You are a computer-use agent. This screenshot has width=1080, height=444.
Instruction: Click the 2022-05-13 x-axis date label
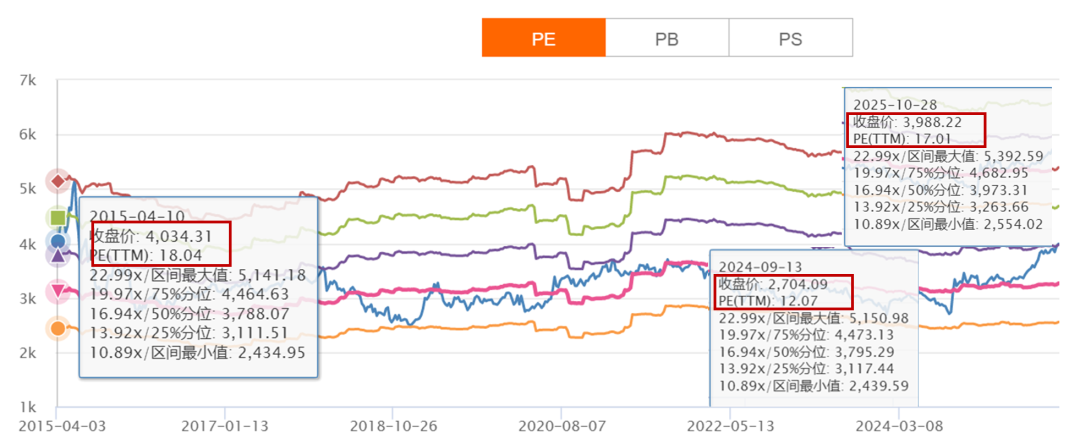coord(731,424)
